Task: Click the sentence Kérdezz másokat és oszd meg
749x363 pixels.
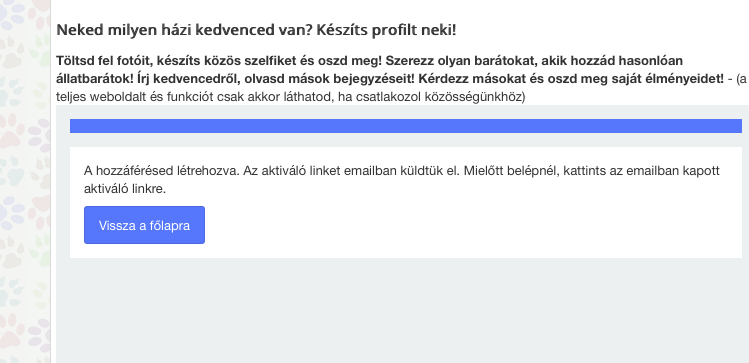Action: 571,79
